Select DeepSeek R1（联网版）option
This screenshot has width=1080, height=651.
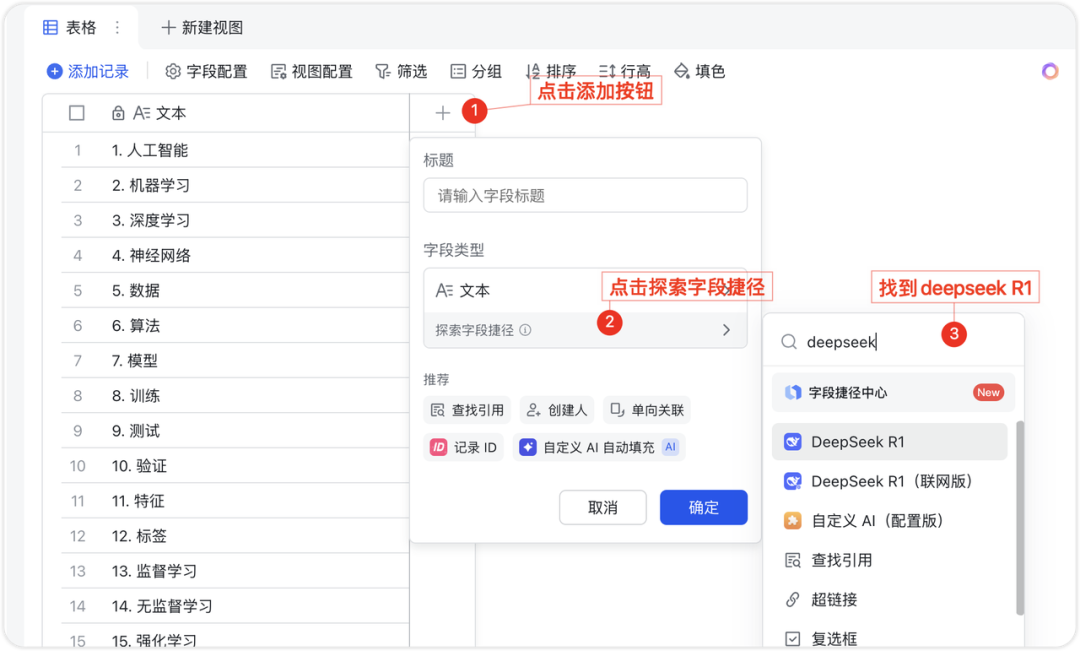[890, 481]
